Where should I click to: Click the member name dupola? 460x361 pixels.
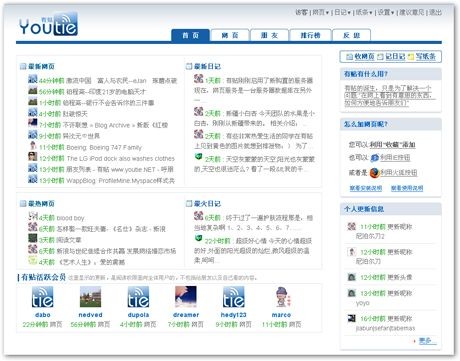point(138,315)
